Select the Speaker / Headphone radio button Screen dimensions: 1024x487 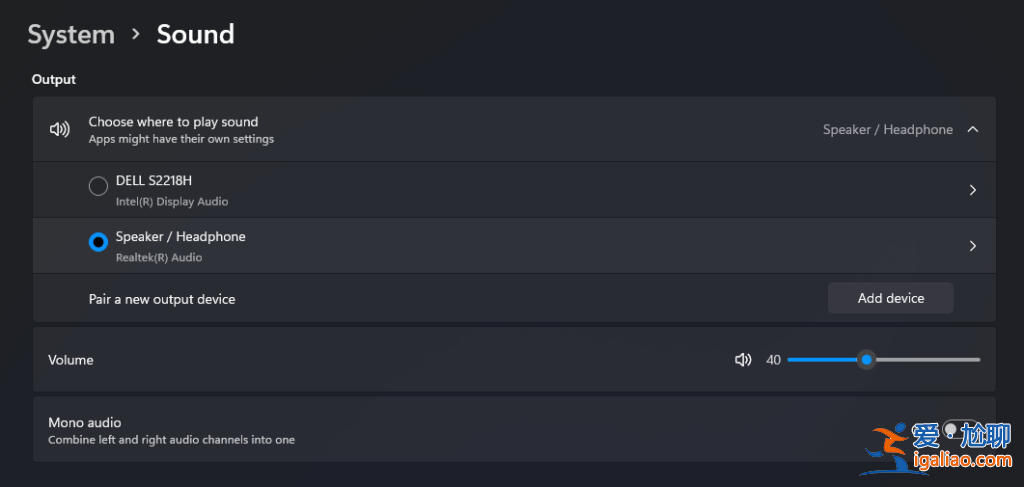coord(98,242)
